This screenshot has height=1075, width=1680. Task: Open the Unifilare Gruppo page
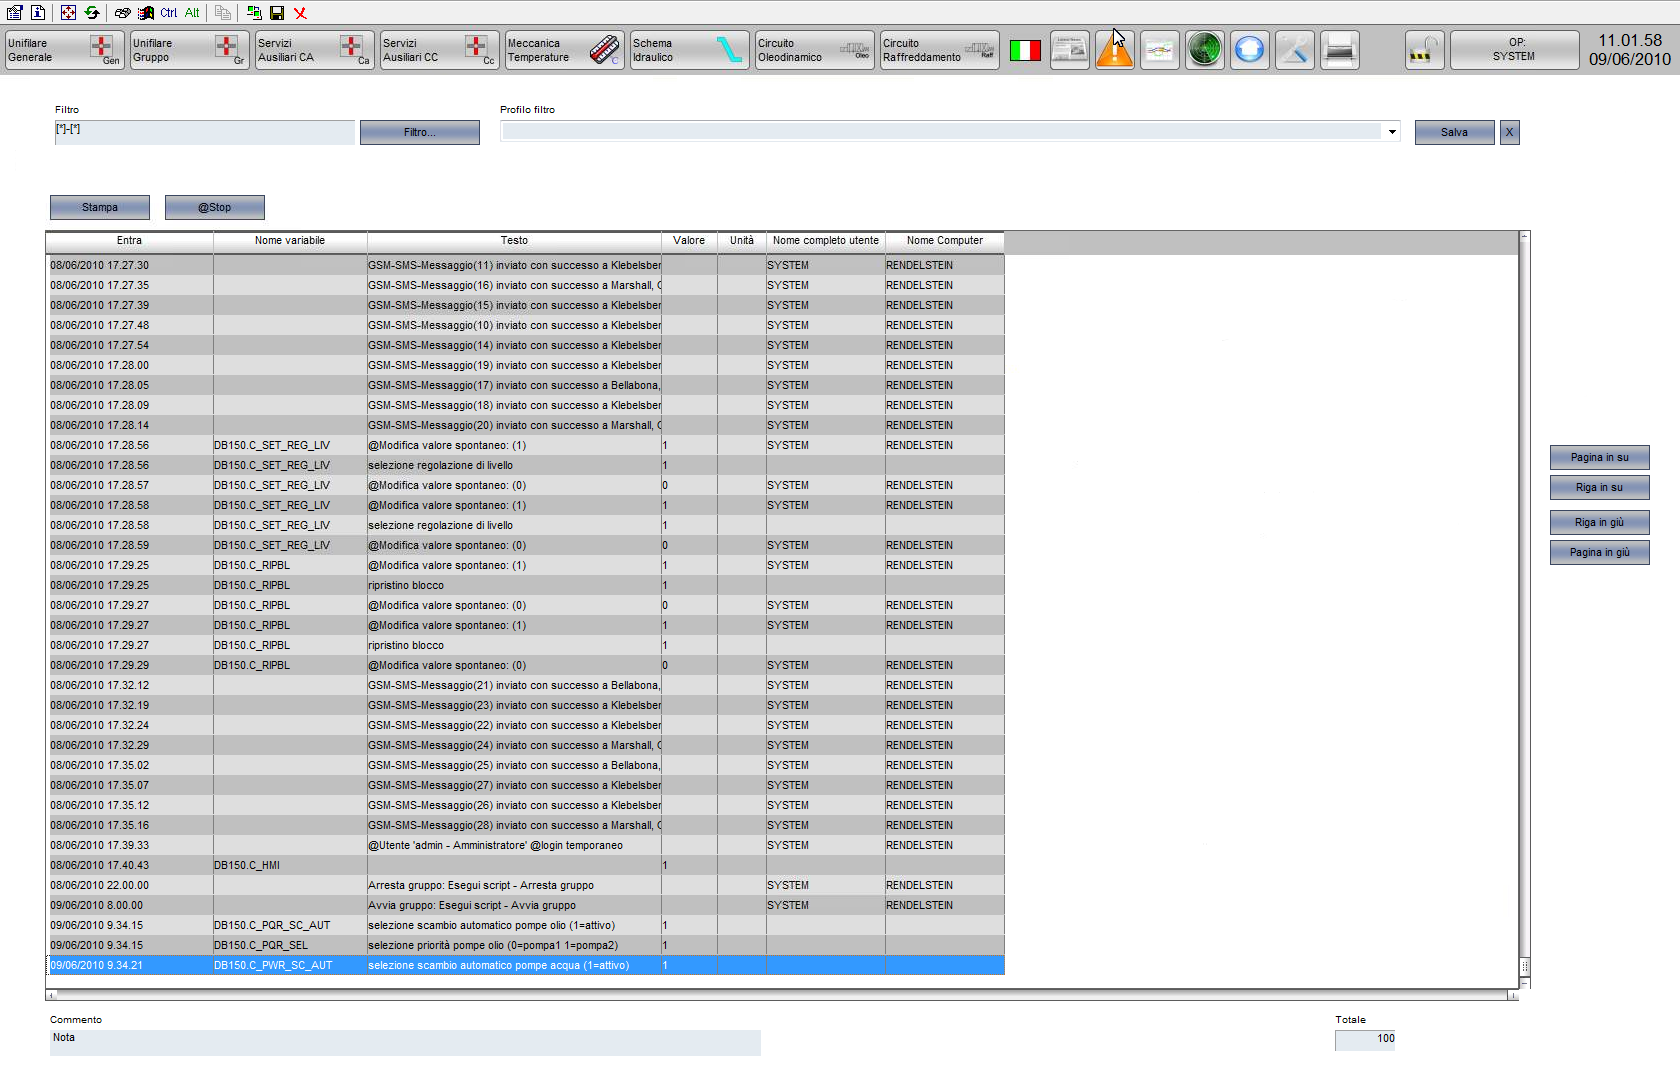[x=190, y=50]
